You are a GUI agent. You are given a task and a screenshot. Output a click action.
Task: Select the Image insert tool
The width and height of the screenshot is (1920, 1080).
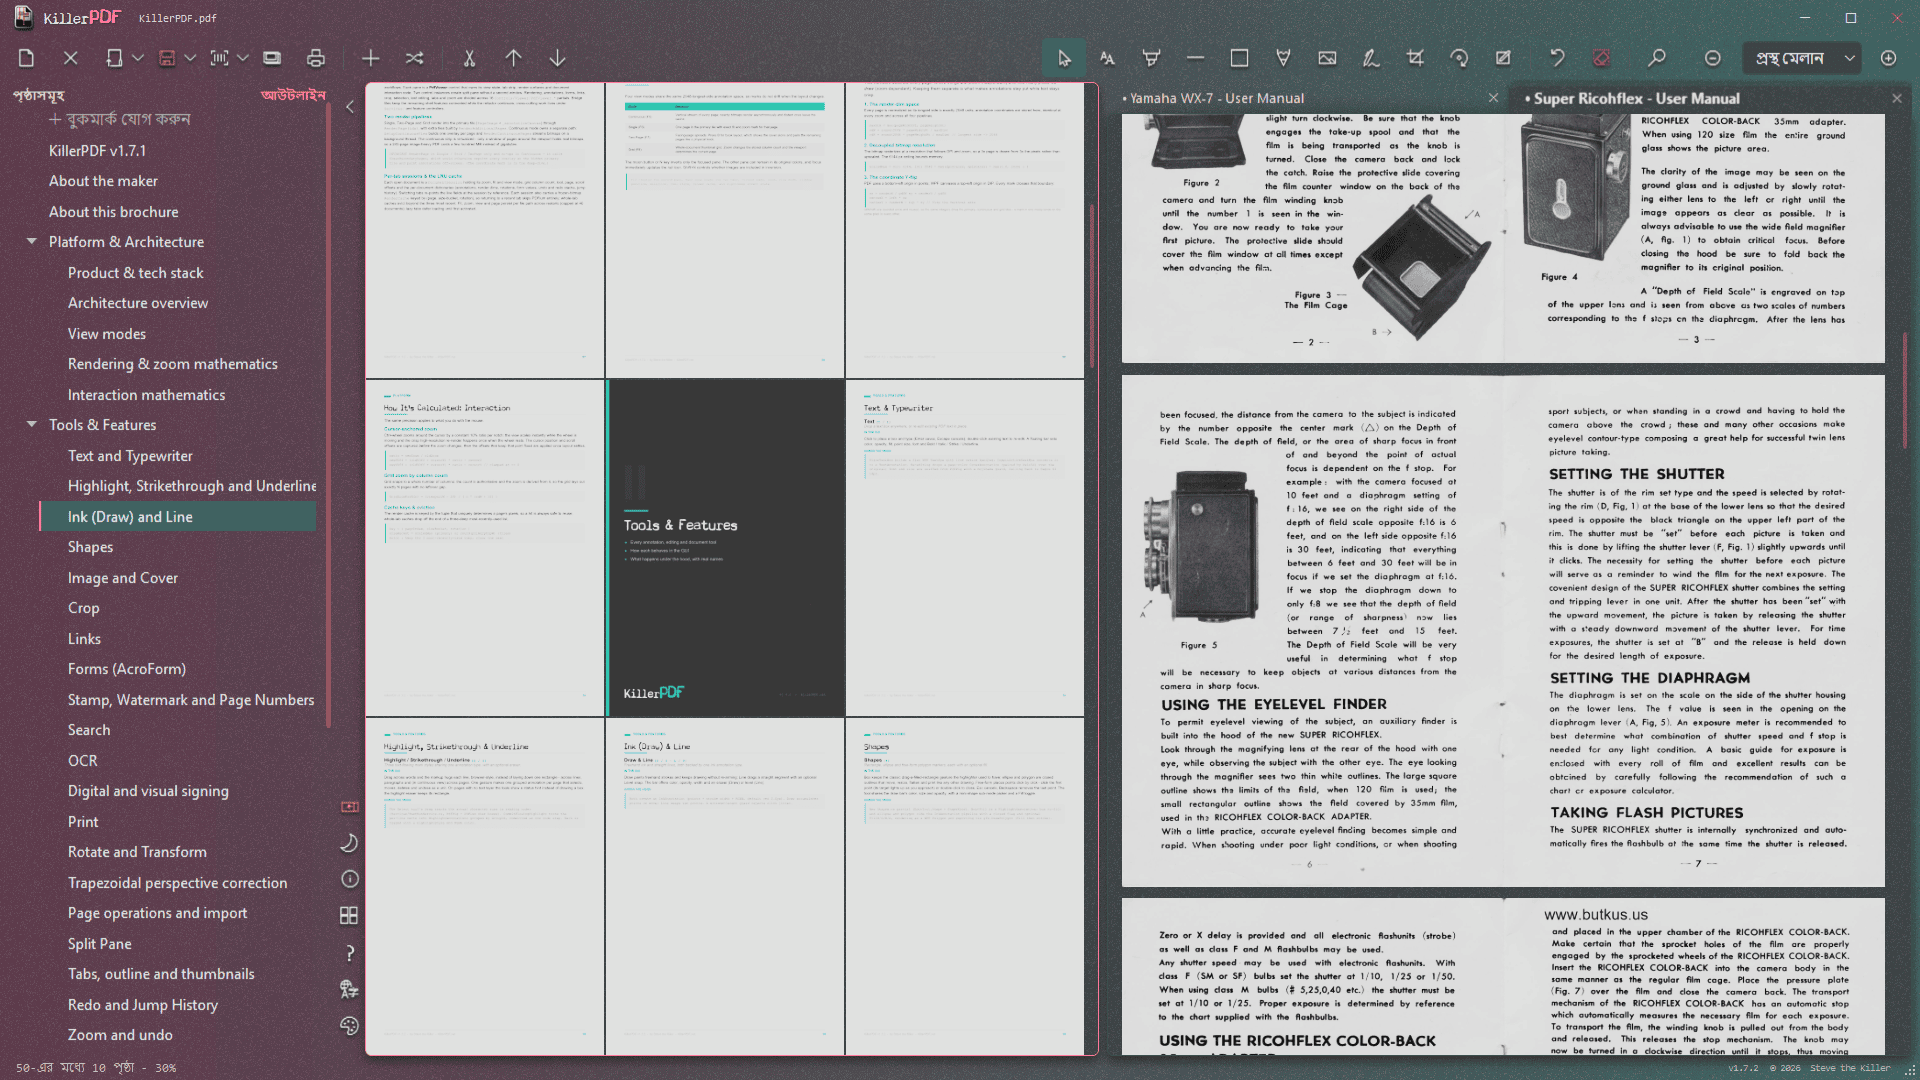(x=1327, y=58)
